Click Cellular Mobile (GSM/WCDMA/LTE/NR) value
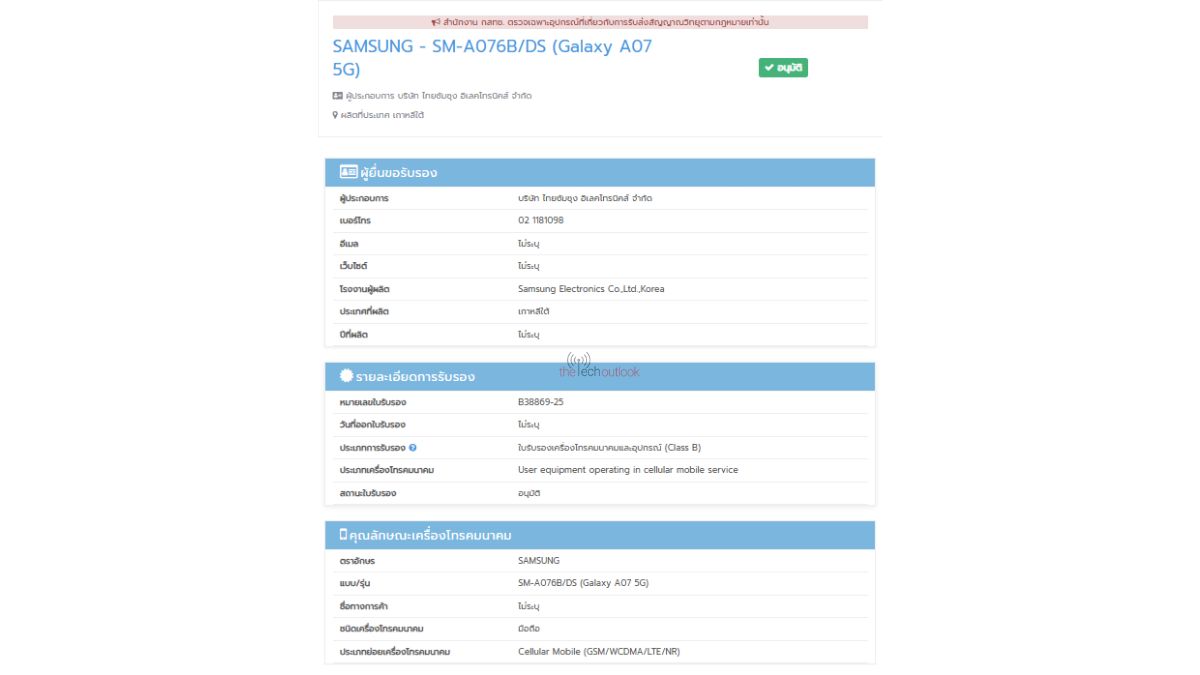Screen dimensions: 1200x675 tap(599, 652)
